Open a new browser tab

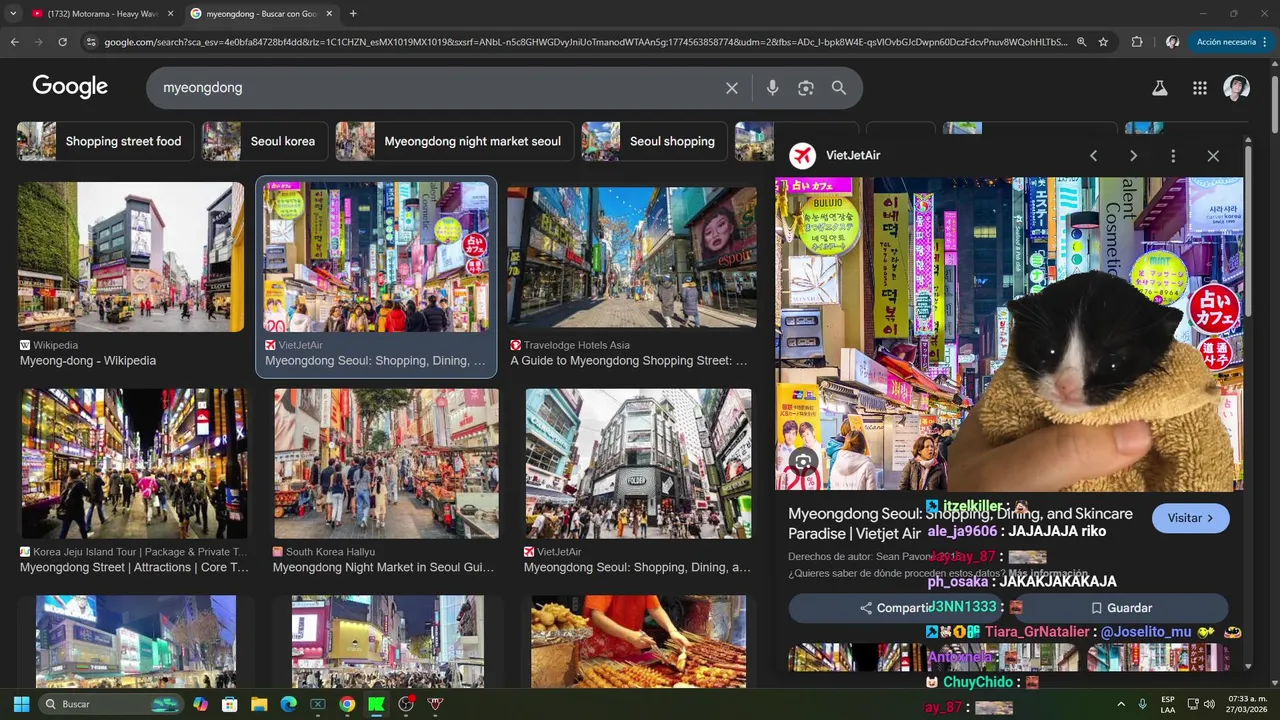353,13
